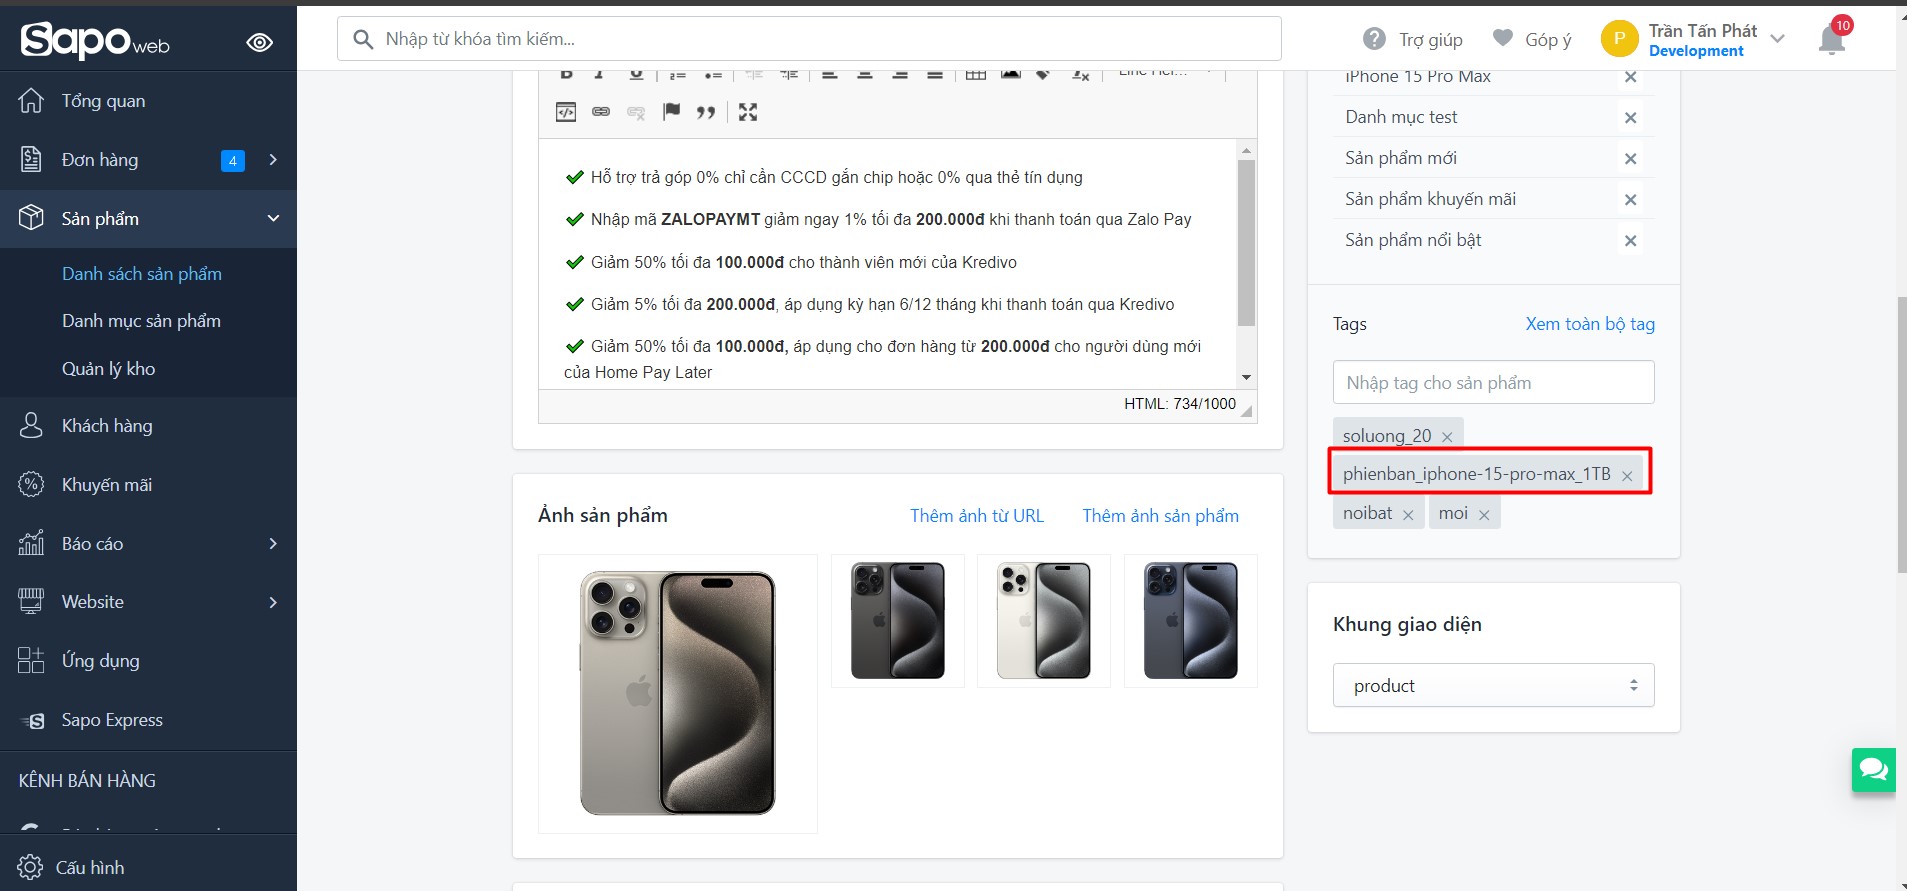Click the insert table icon in editor toolbar

976,74
